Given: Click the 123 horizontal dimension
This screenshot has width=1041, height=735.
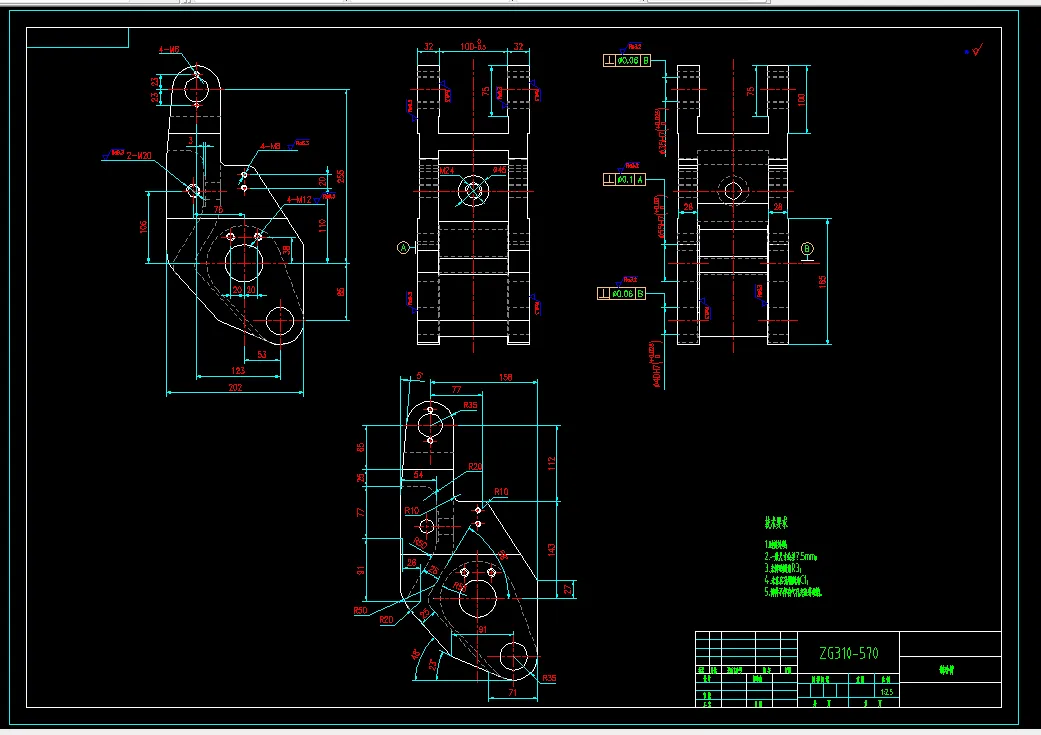Looking at the screenshot, I should click(238, 370).
